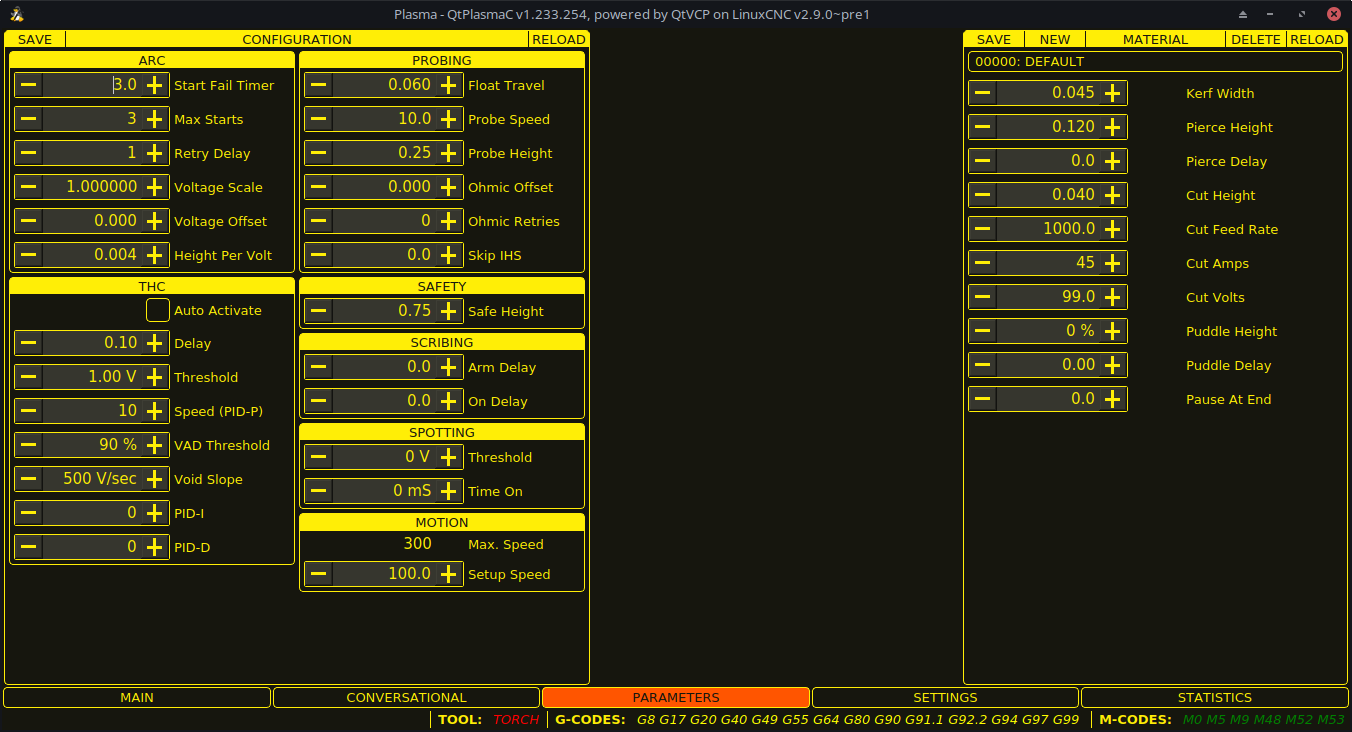Decrease Probe Speed with the minus icon
This screenshot has width=1352, height=732.
[318, 118]
